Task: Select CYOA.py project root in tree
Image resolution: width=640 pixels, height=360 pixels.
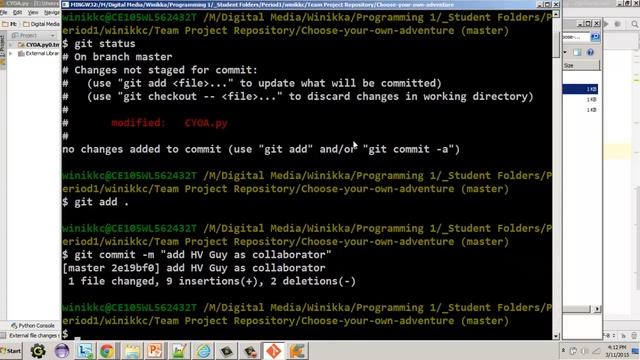Action: 39,44
